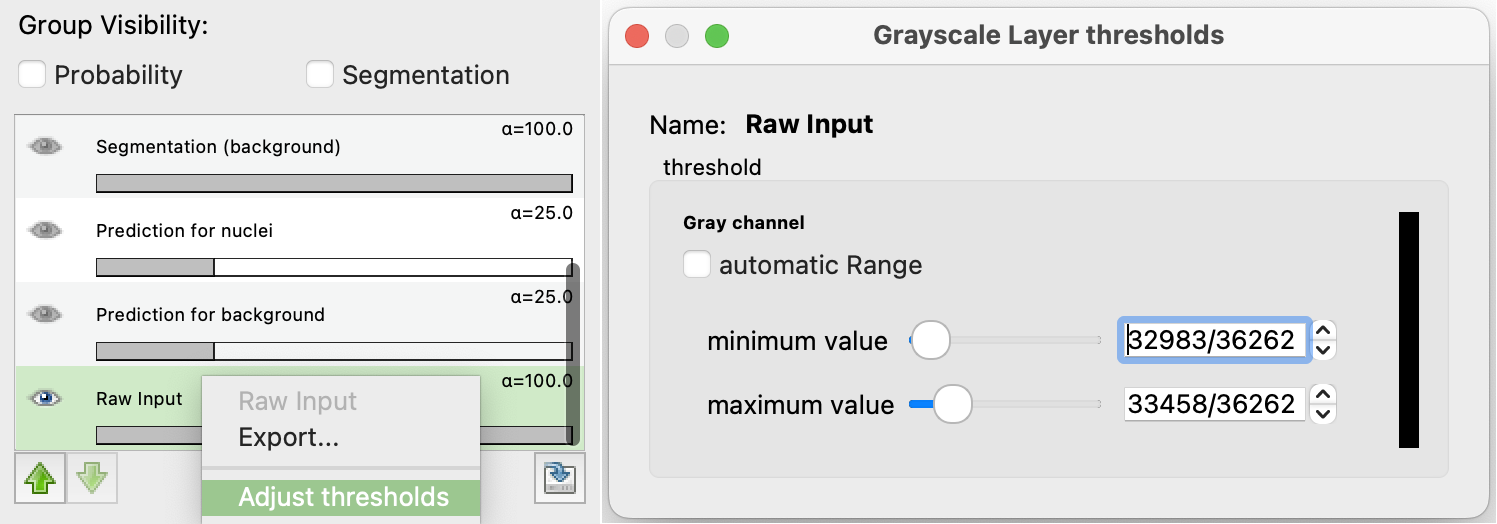Check the Segmentation group visibility checkbox

pos(320,75)
